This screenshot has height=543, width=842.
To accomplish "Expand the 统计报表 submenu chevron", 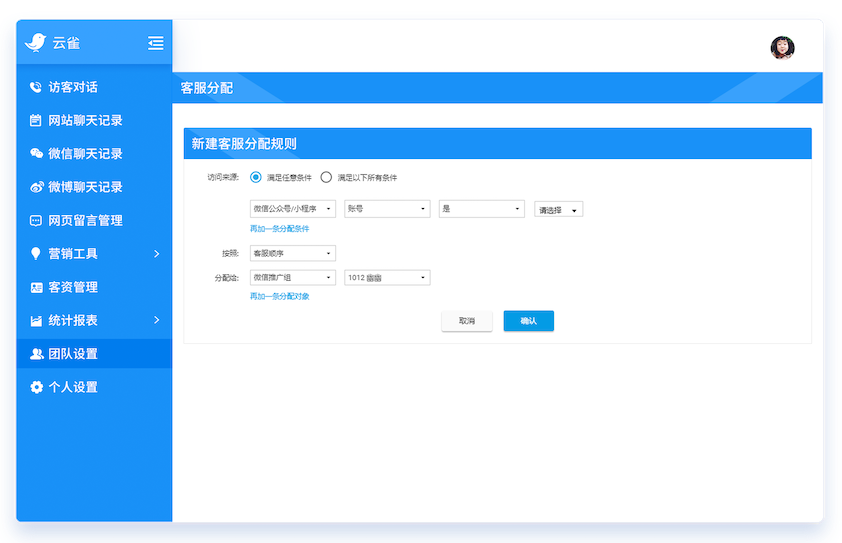I will (156, 320).
